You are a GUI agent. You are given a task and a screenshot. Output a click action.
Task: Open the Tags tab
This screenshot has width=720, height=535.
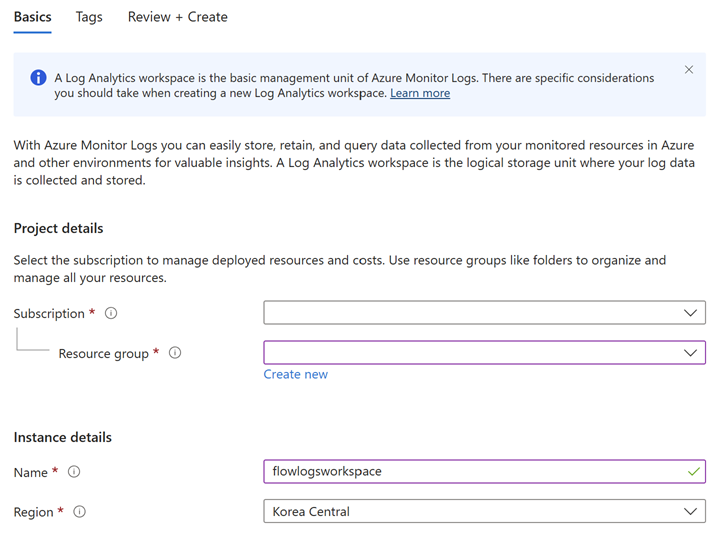pyautogui.click(x=89, y=17)
